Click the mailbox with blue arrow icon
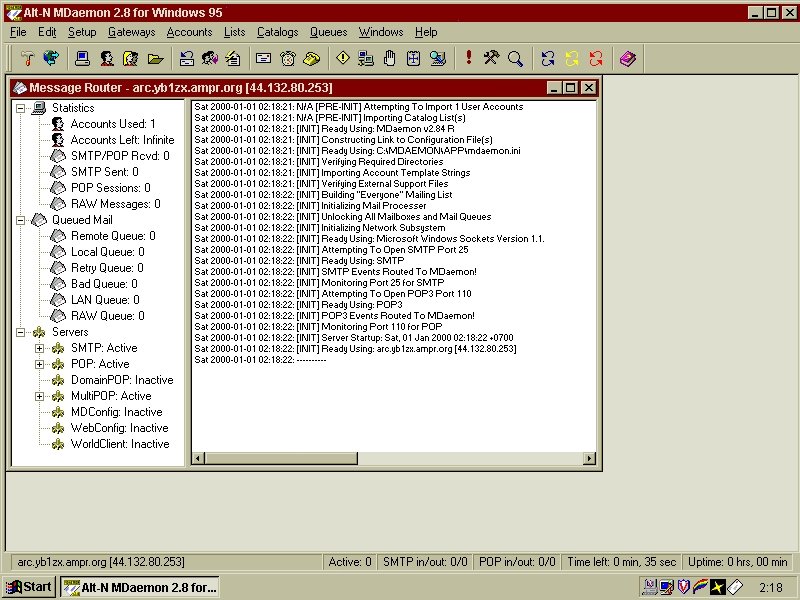Image resolution: width=800 pixels, height=600 pixels. (x=187, y=59)
